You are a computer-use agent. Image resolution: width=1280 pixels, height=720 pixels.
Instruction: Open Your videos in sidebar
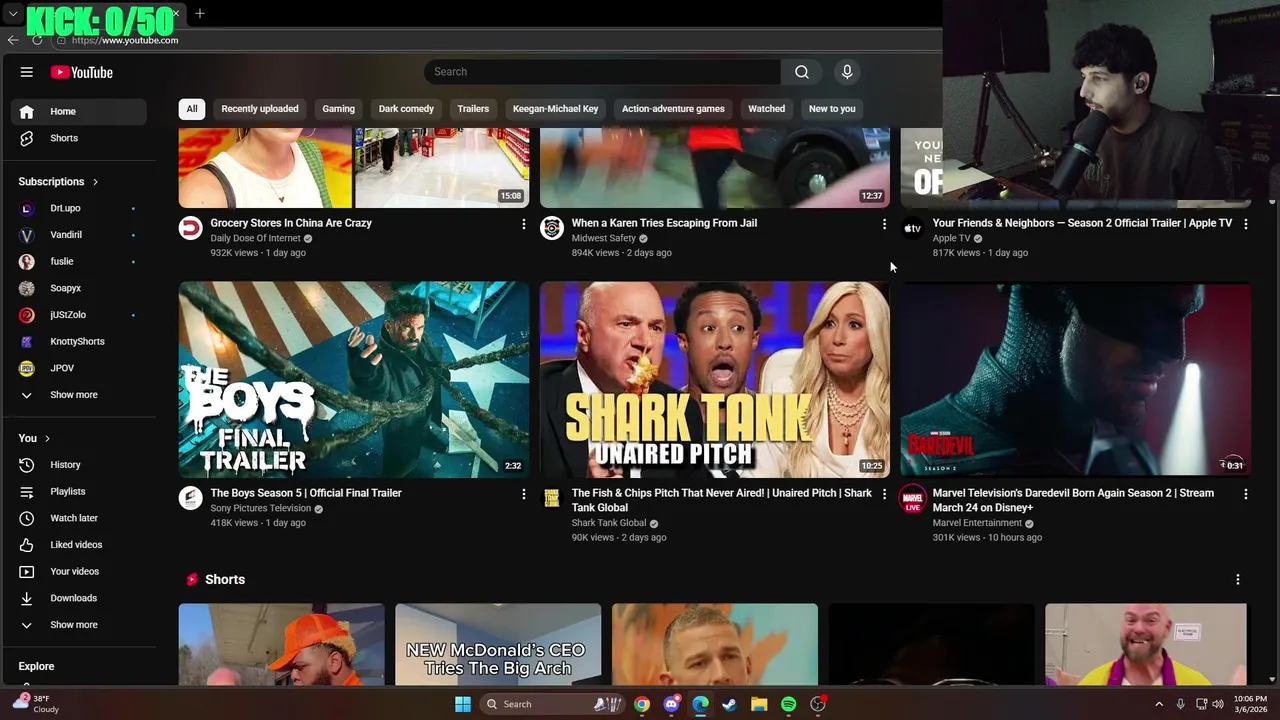click(80, 571)
